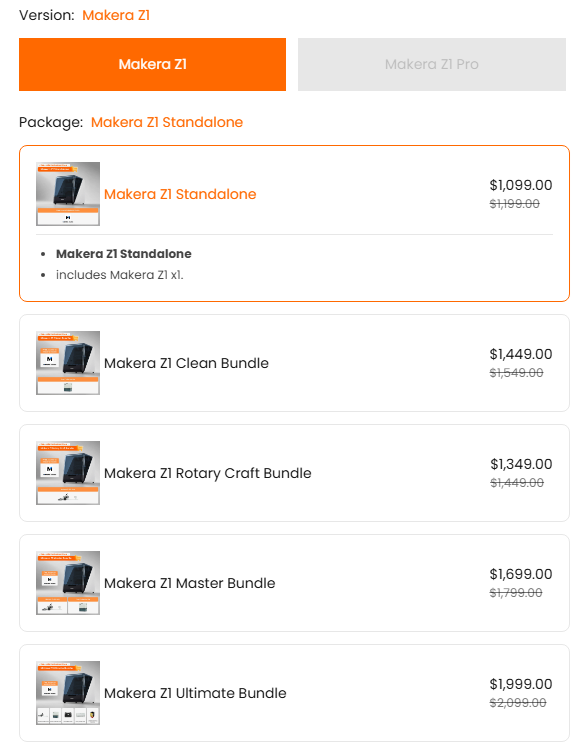
Task: Open the Master Bundle thumbnail
Action: point(68,583)
